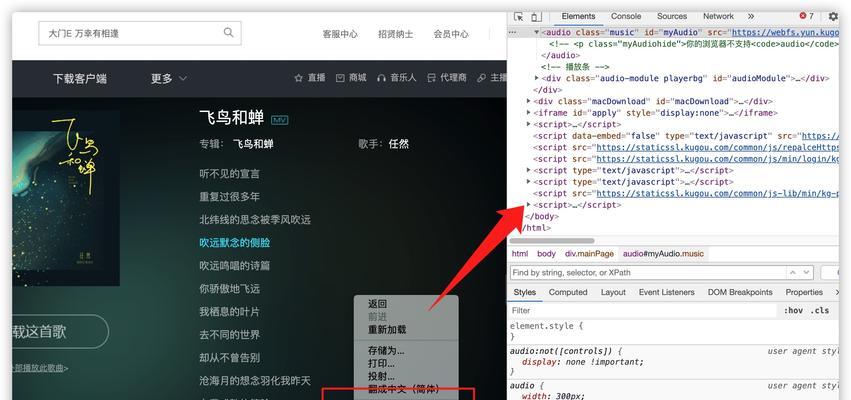Go to next search result arrow
The height and width of the screenshot is (400, 851).
coord(806,272)
